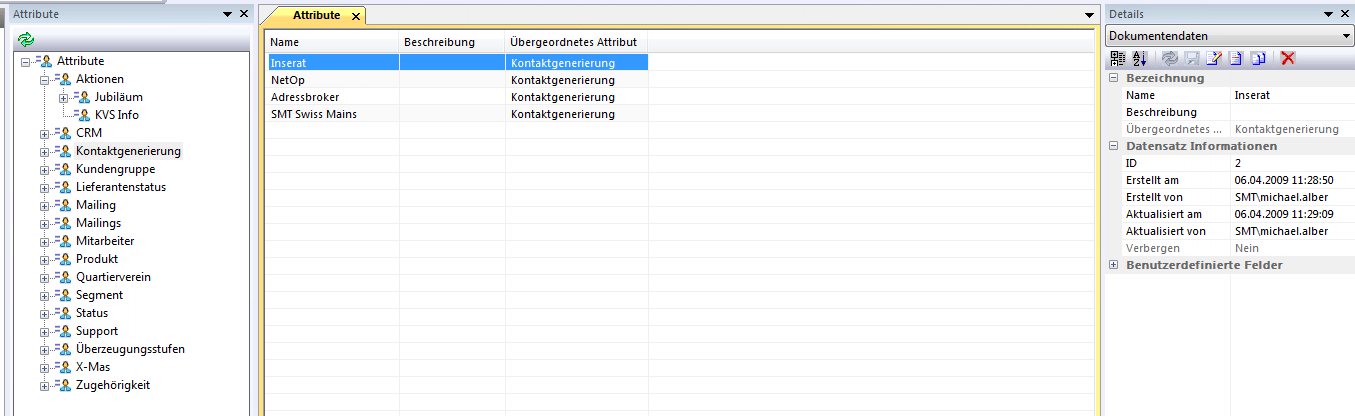Select the Attribute document tab
The height and width of the screenshot is (416, 1355).
point(316,15)
